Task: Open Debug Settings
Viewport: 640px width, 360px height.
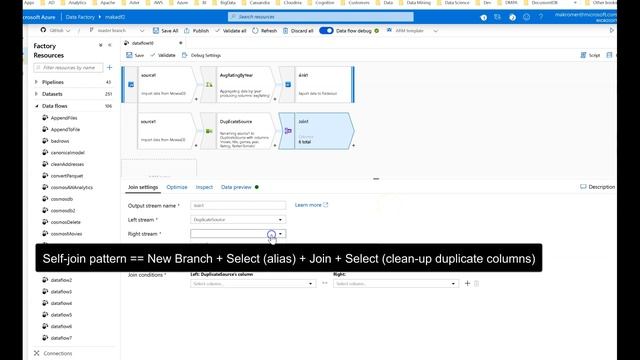Action: tap(201, 55)
